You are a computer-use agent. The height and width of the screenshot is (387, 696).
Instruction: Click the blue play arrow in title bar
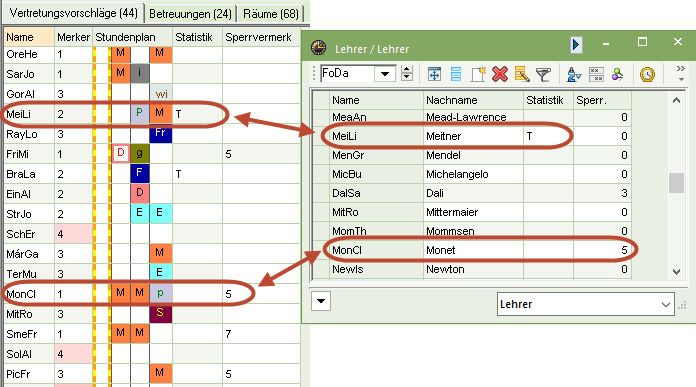pos(576,45)
